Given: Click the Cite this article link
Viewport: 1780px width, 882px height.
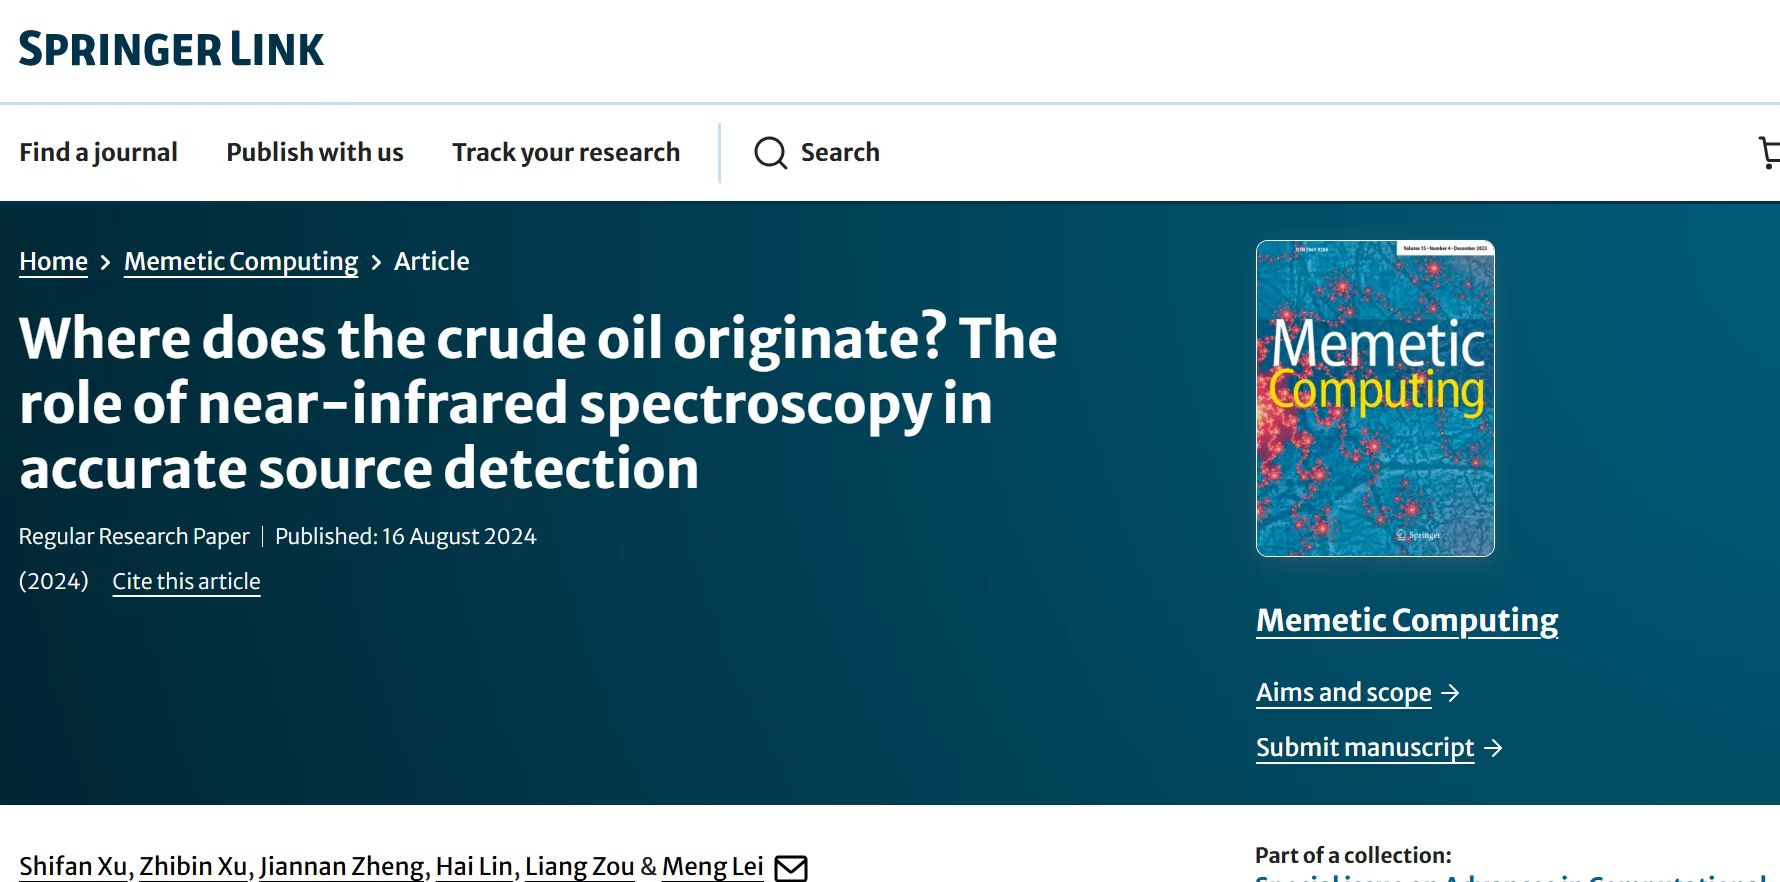Looking at the screenshot, I should [186, 581].
